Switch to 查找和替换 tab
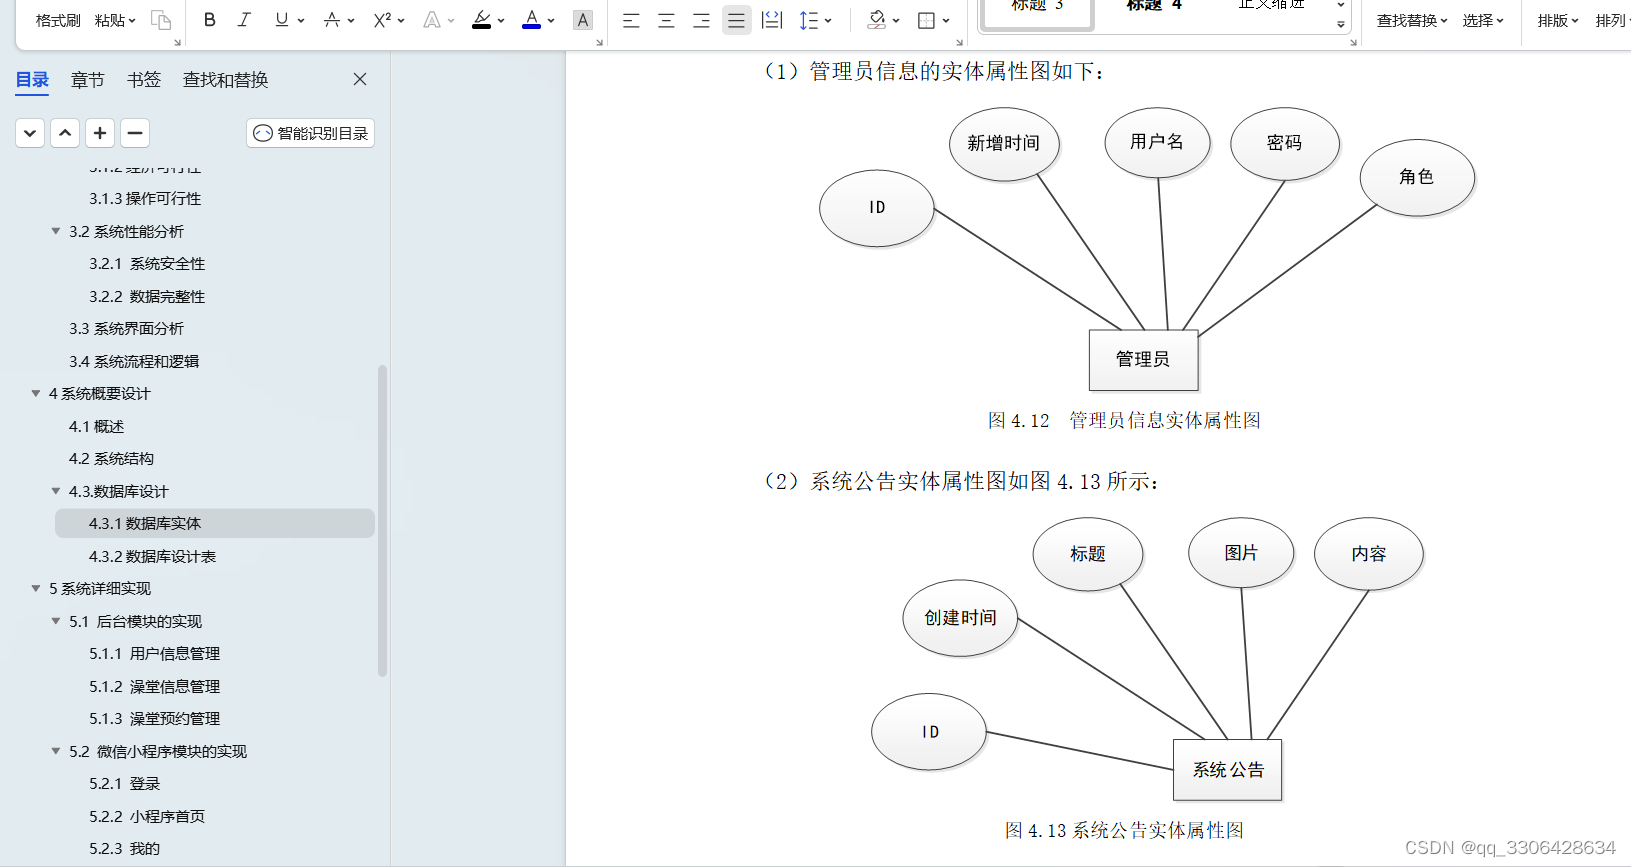1631x867 pixels. coord(225,80)
